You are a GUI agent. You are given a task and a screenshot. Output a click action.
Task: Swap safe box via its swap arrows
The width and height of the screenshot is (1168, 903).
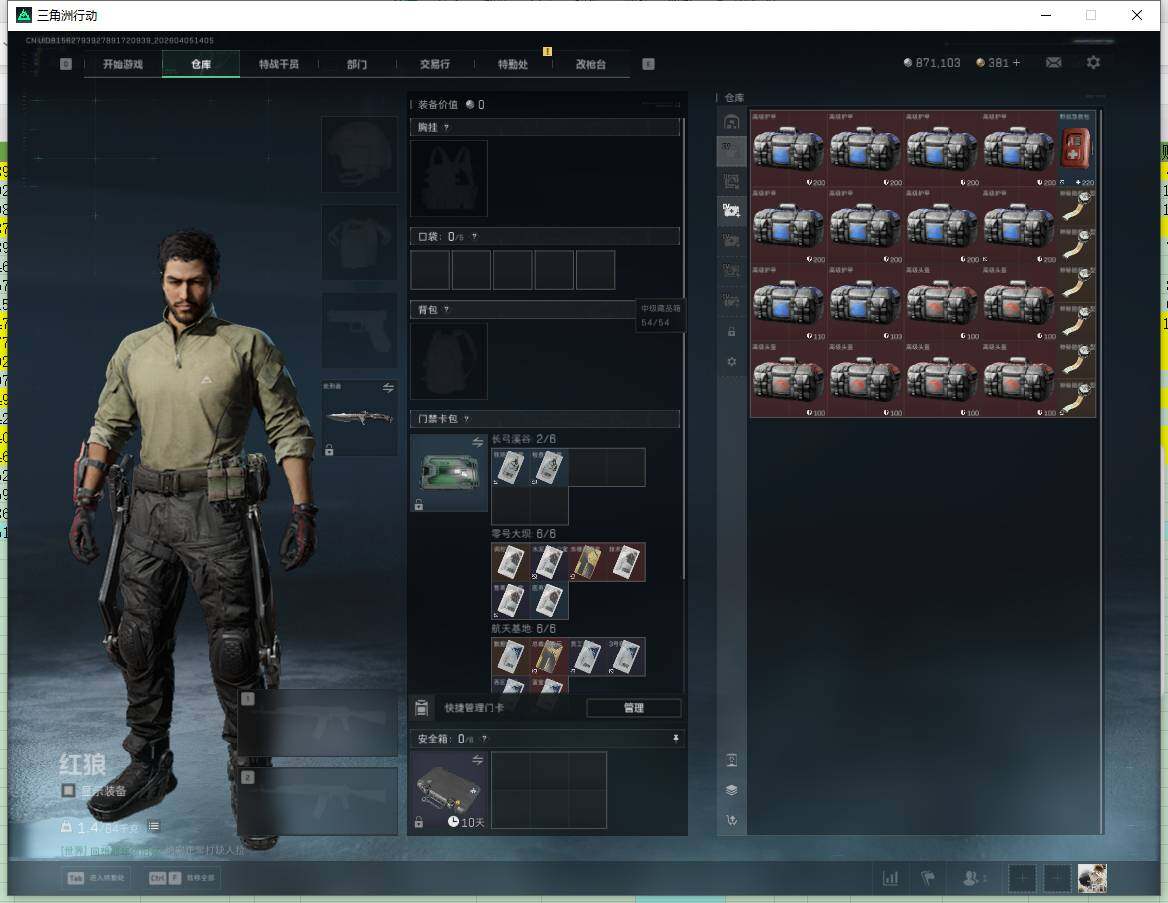coord(477,760)
